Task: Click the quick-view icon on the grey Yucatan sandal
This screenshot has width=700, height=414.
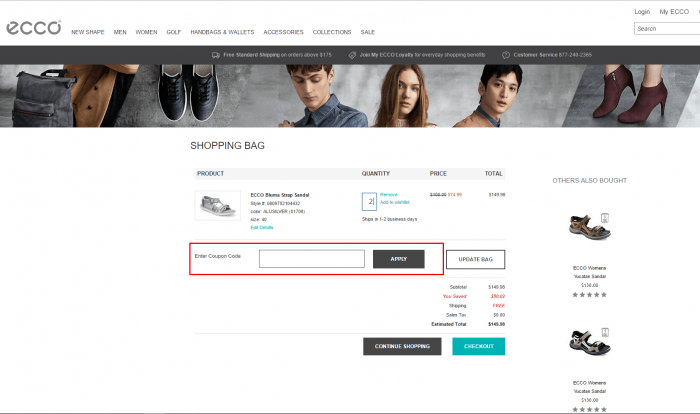Action: coord(605,332)
